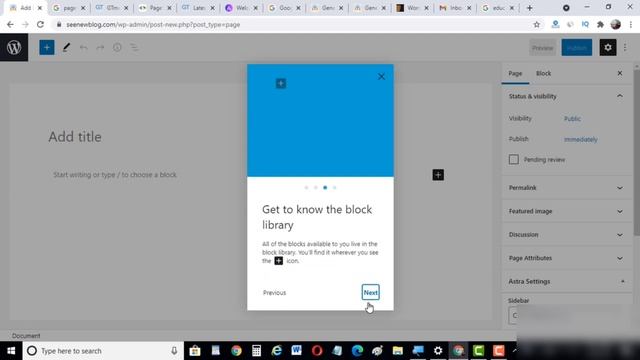Screen dimensions: 640x360
Task: Launch Opera browser from taskbar
Action: coord(317,351)
